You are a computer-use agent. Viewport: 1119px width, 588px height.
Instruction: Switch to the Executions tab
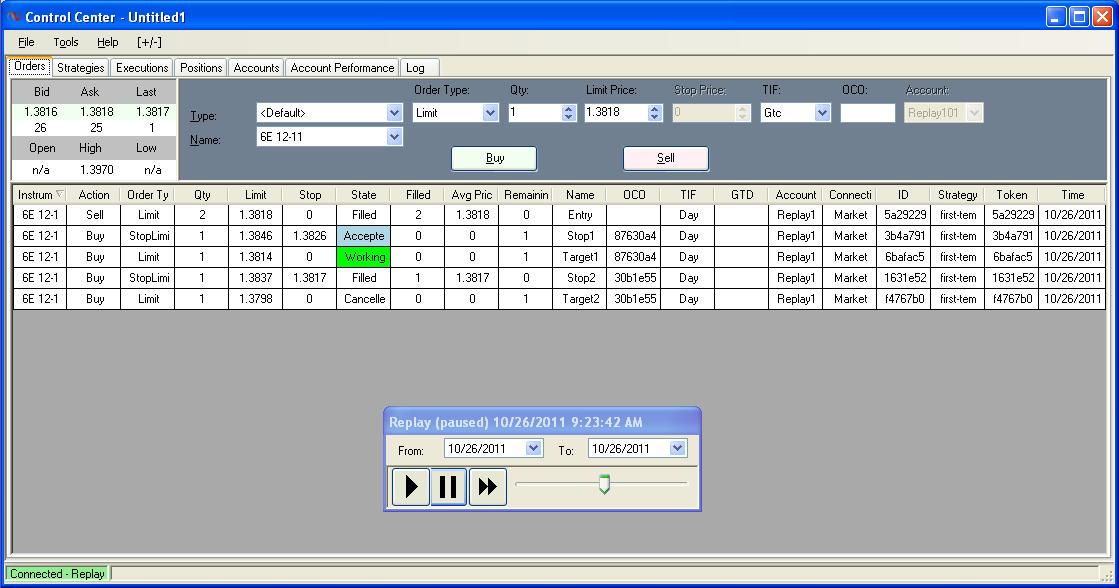point(142,68)
